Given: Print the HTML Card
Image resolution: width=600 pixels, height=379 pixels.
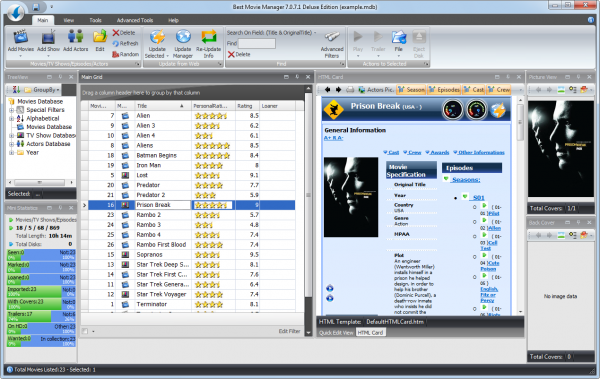Looking at the screenshot, I should (x=350, y=90).
